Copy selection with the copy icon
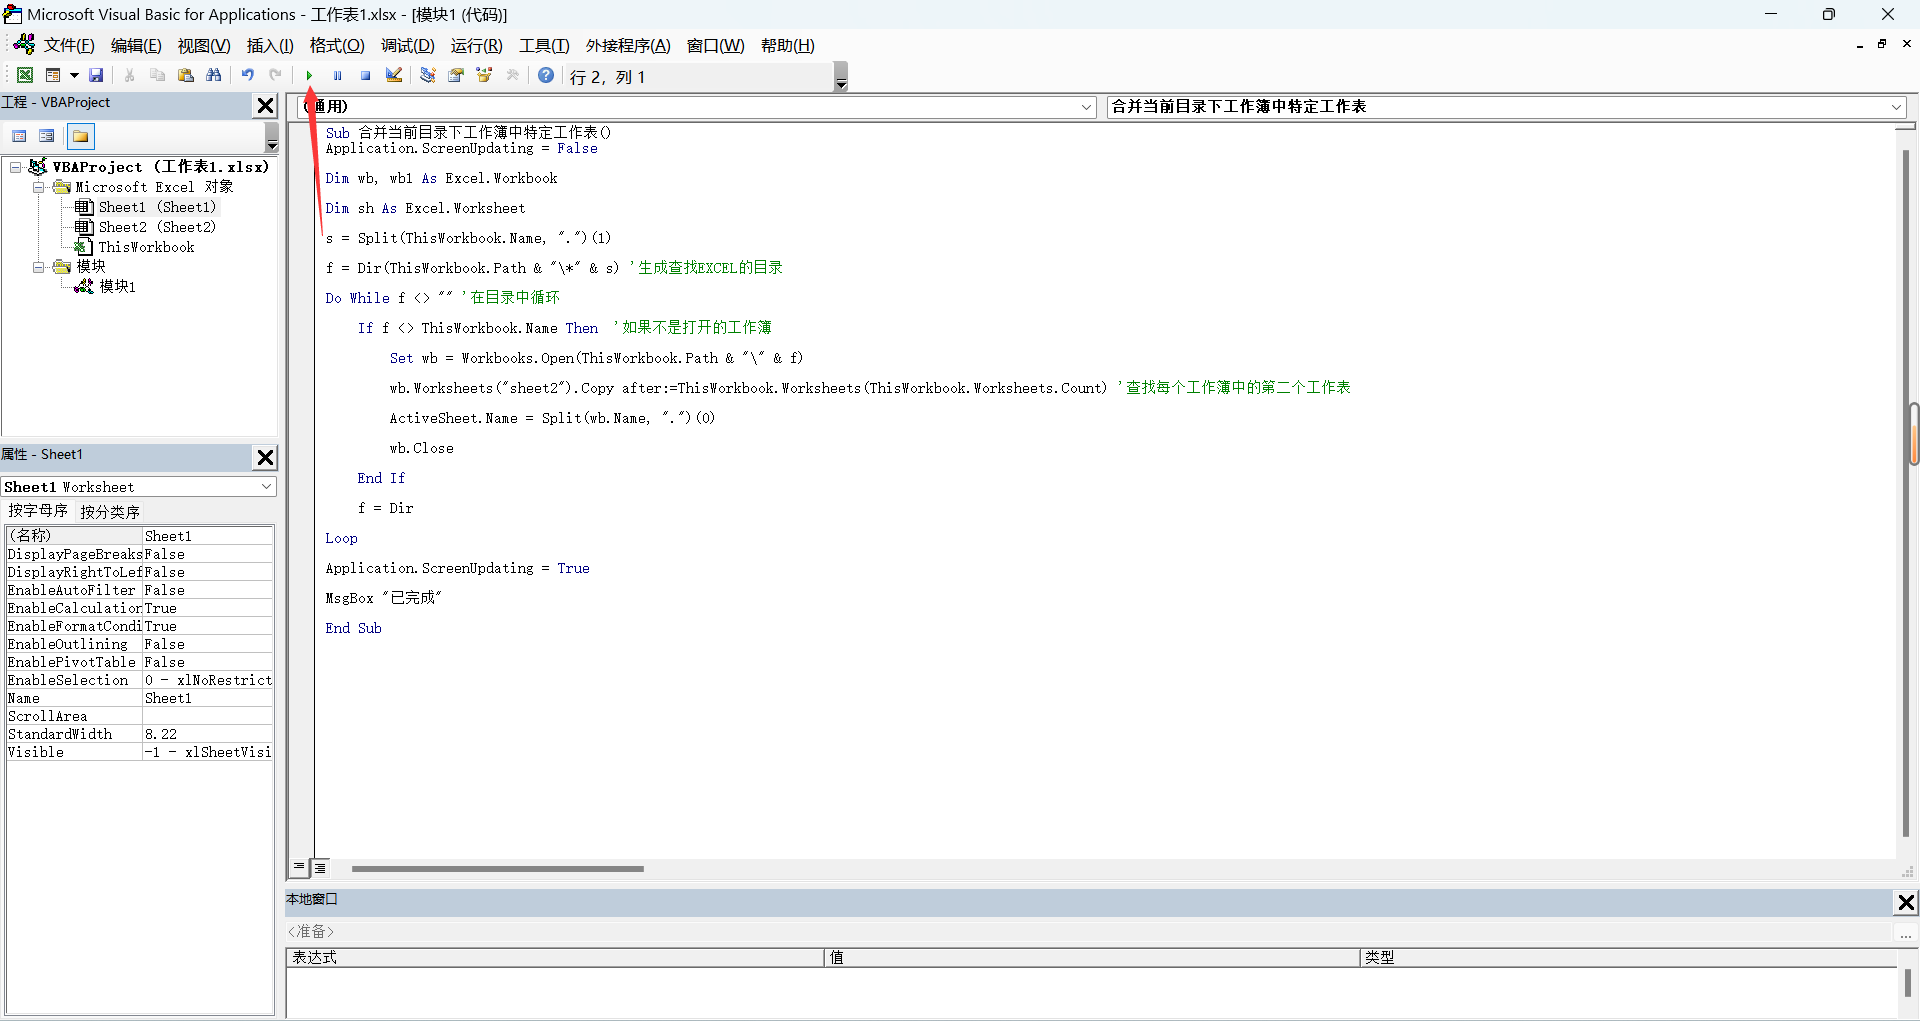The height and width of the screenshot is (1021, 1920). coord(157,75)
